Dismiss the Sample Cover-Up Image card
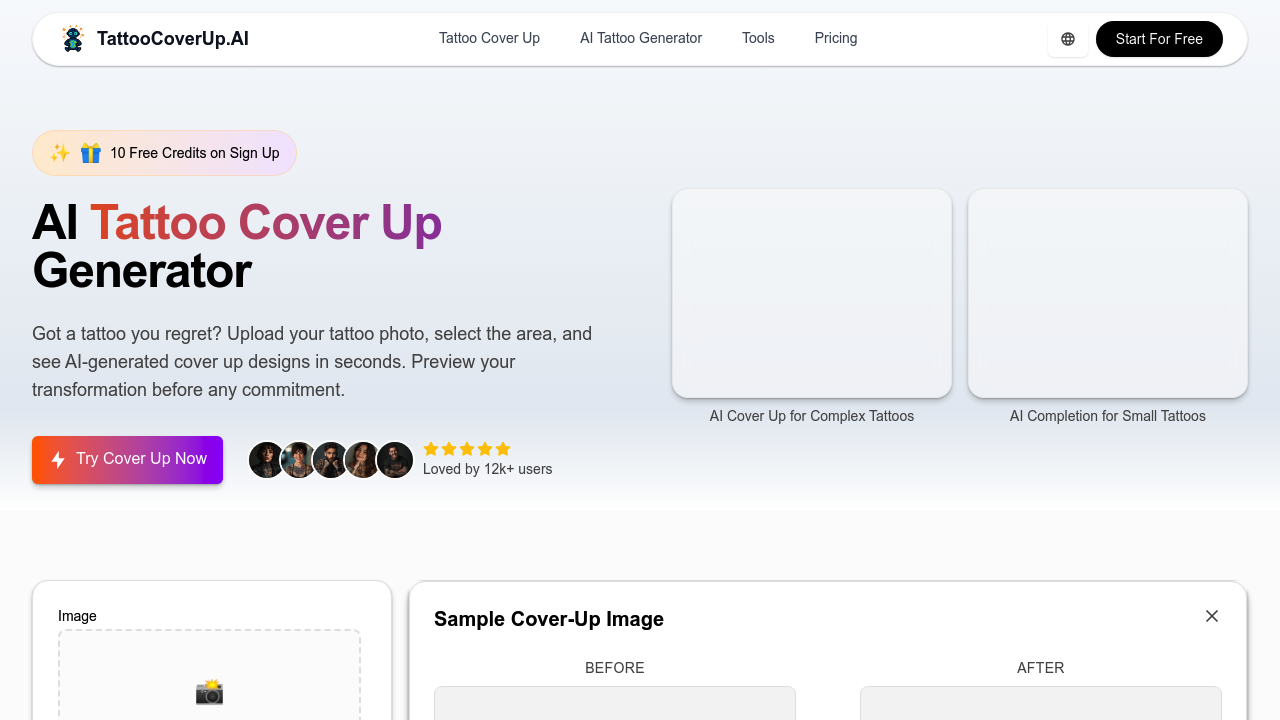 [1211, 616]
